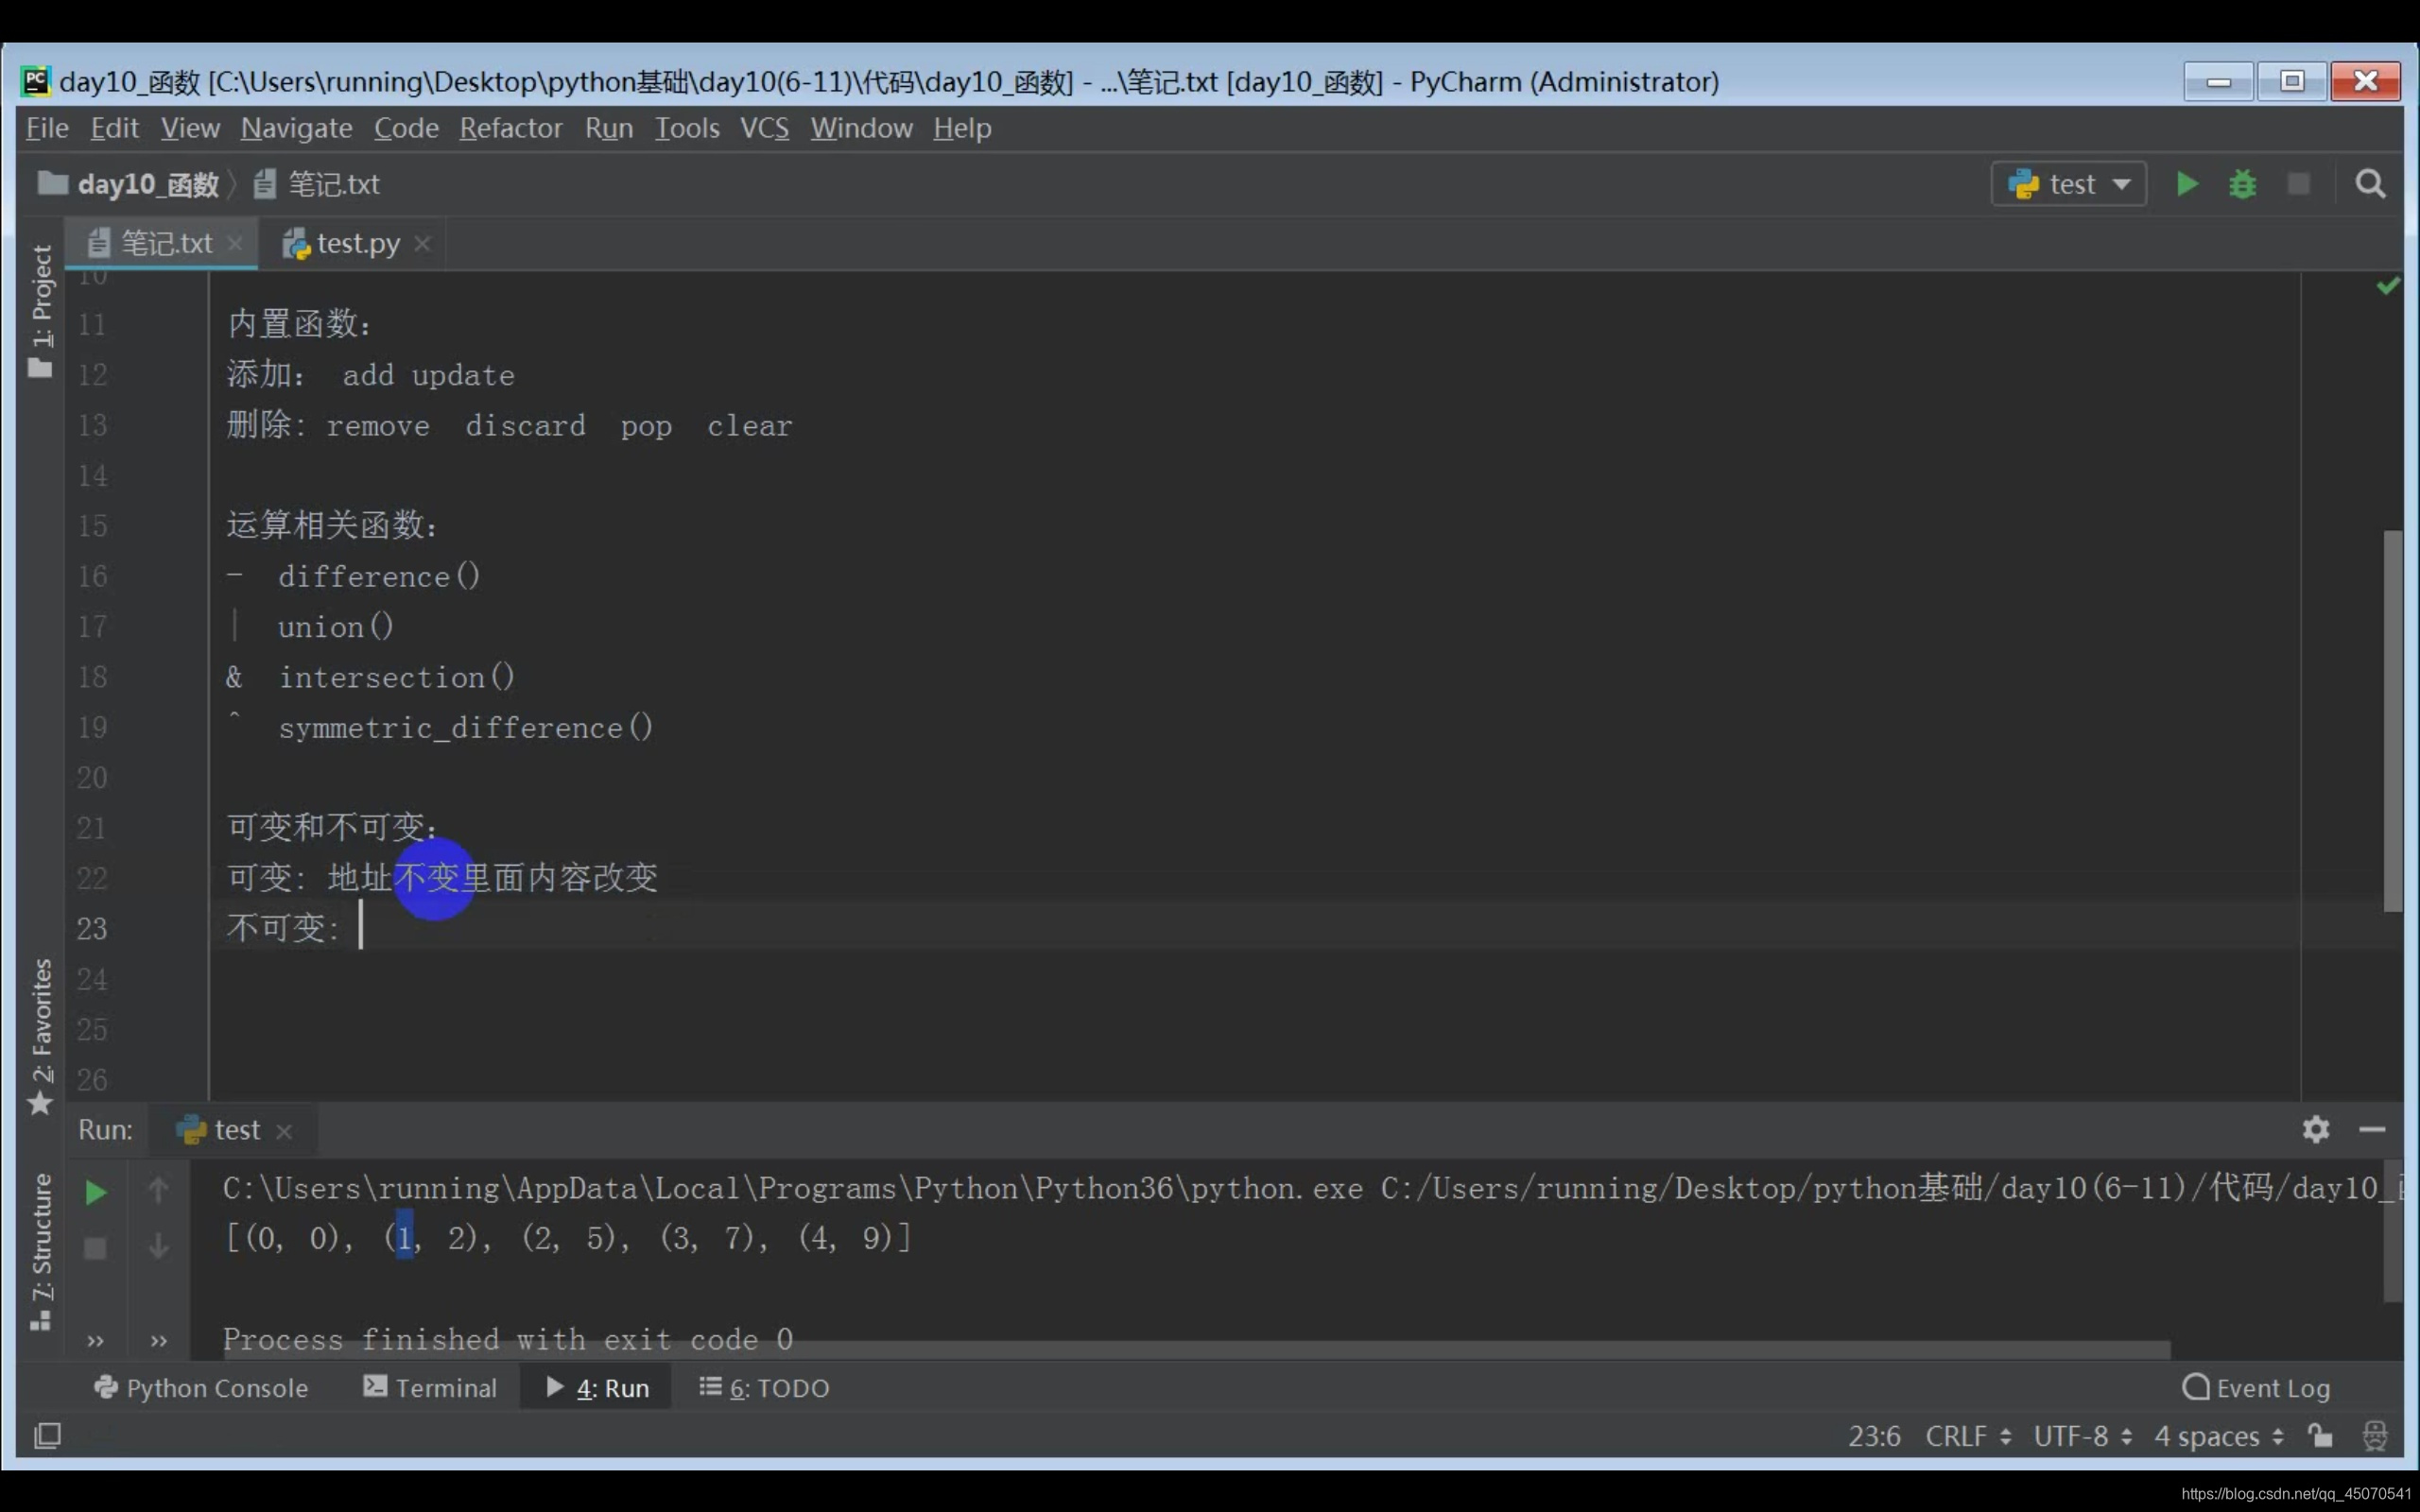Open the Terminal tool window
This screenshot has width=2420, height=1512.
430,1388
